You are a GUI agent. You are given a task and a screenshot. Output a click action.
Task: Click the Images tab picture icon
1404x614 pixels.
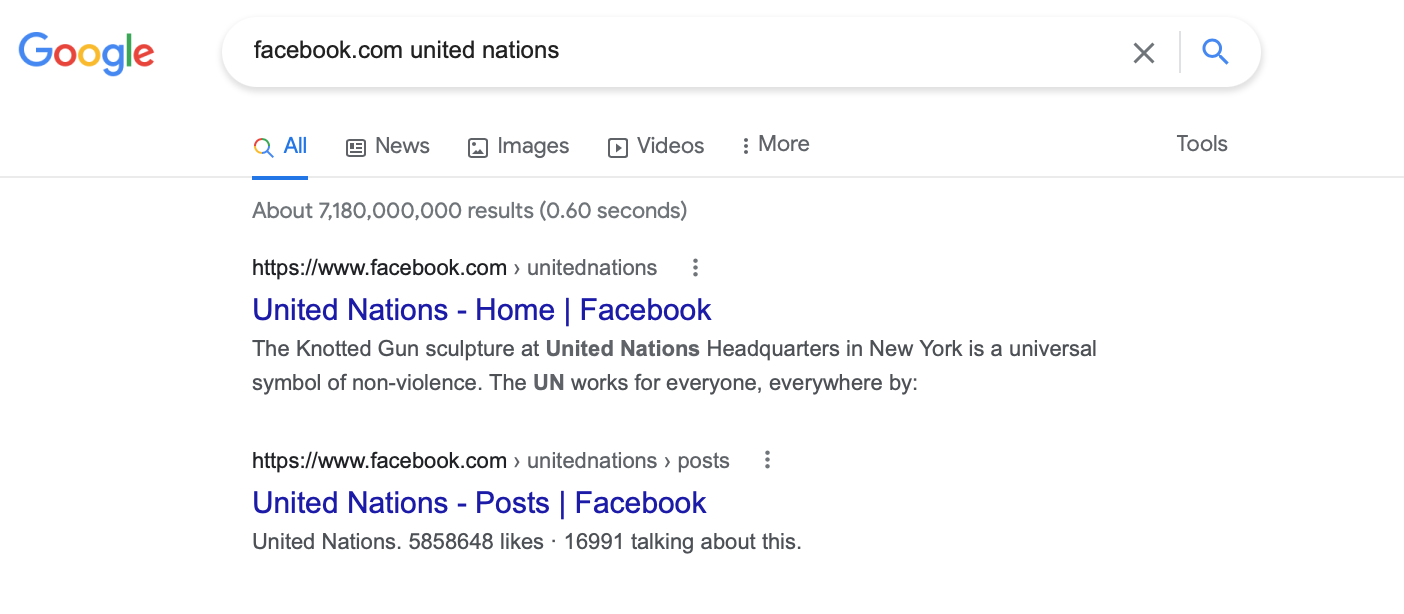(478, 147)
